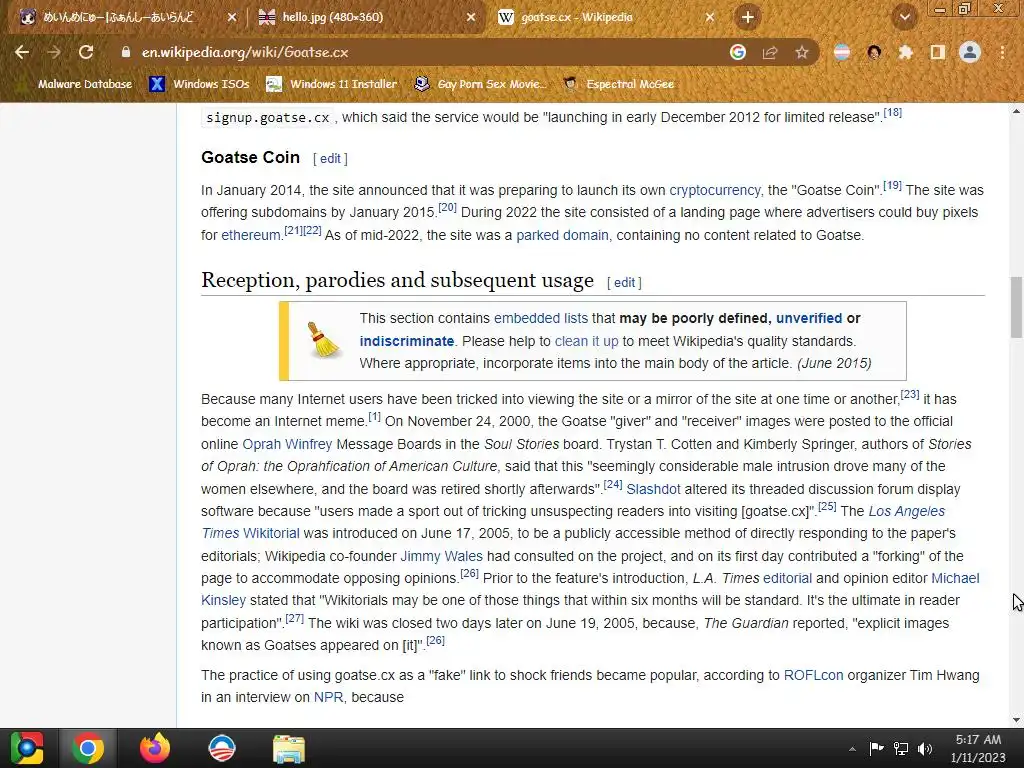Open the ROFLcon link
This screenshot has width=1024, height=768.
[x=813, y=675]
